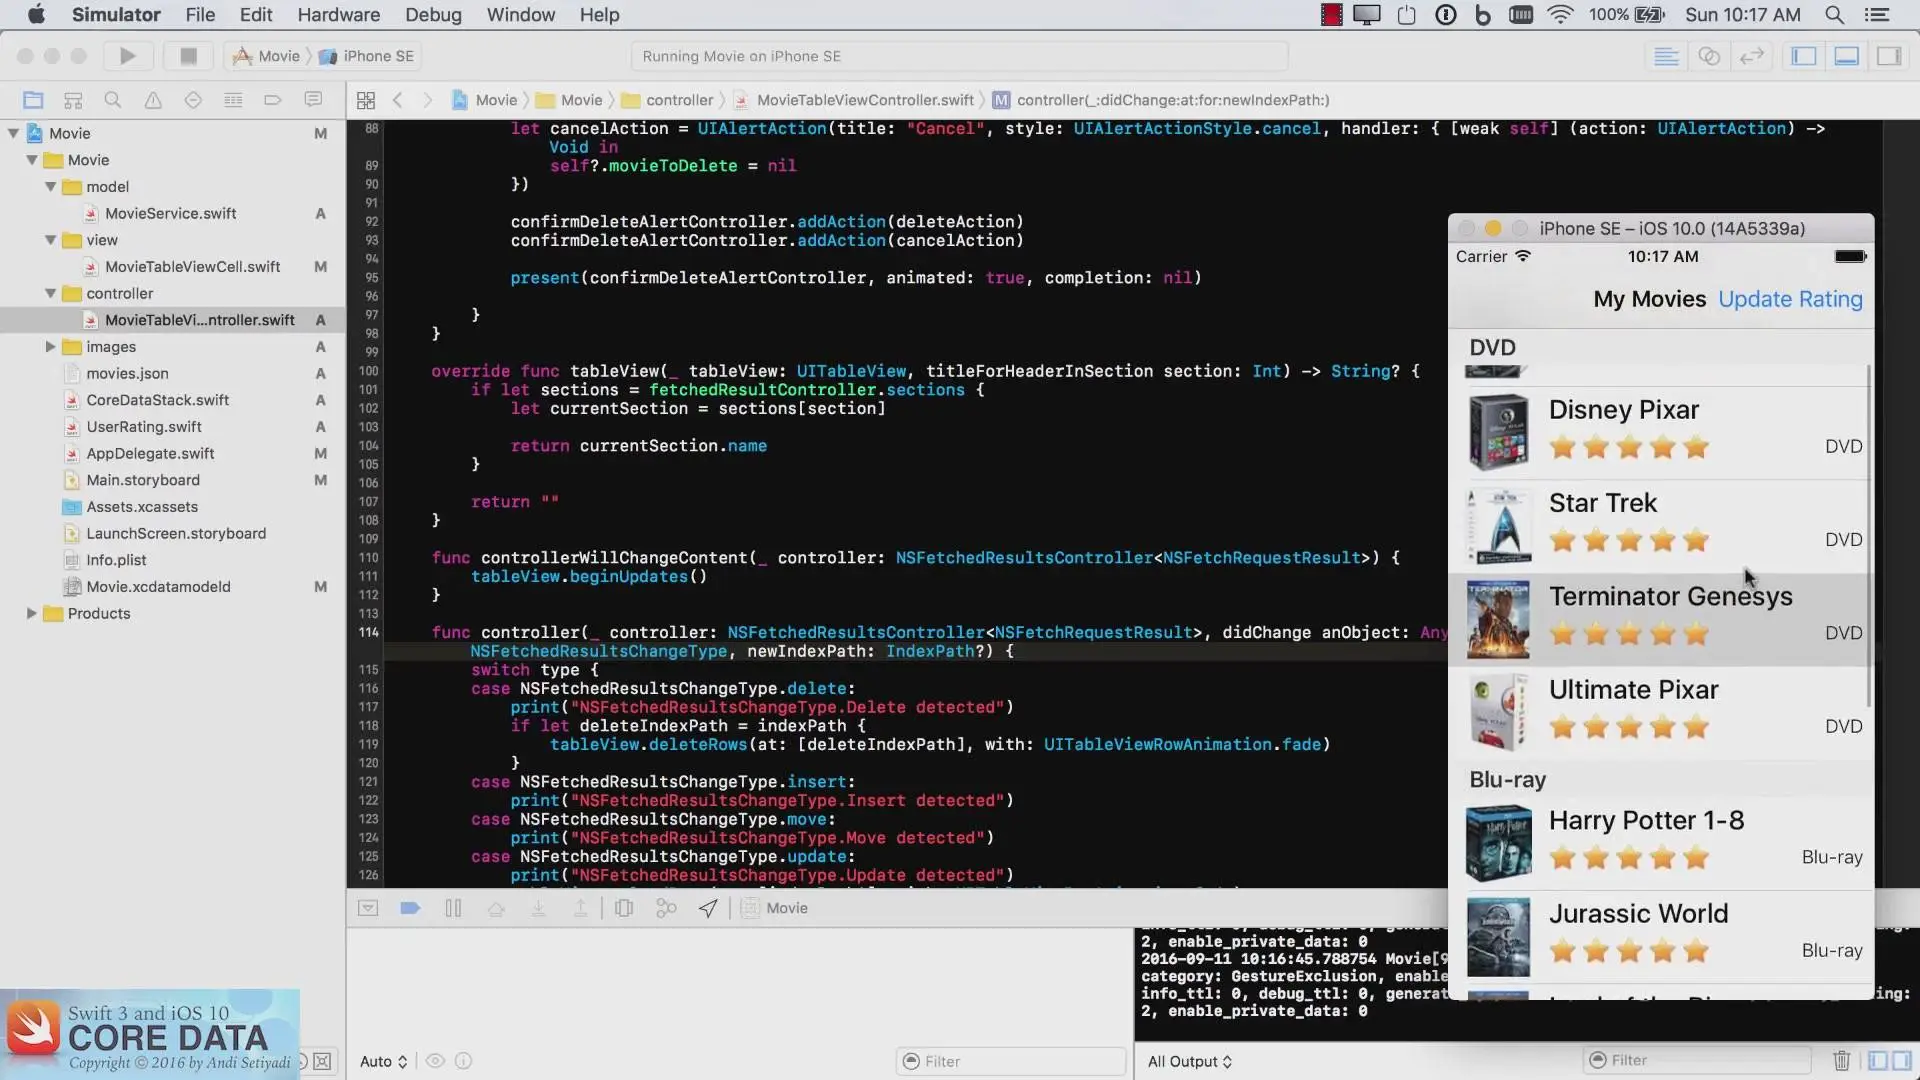The width and height of the screenshot is (1920, 1080).
Task: Collapse the model folder
Action: click(x=50, y=187)
